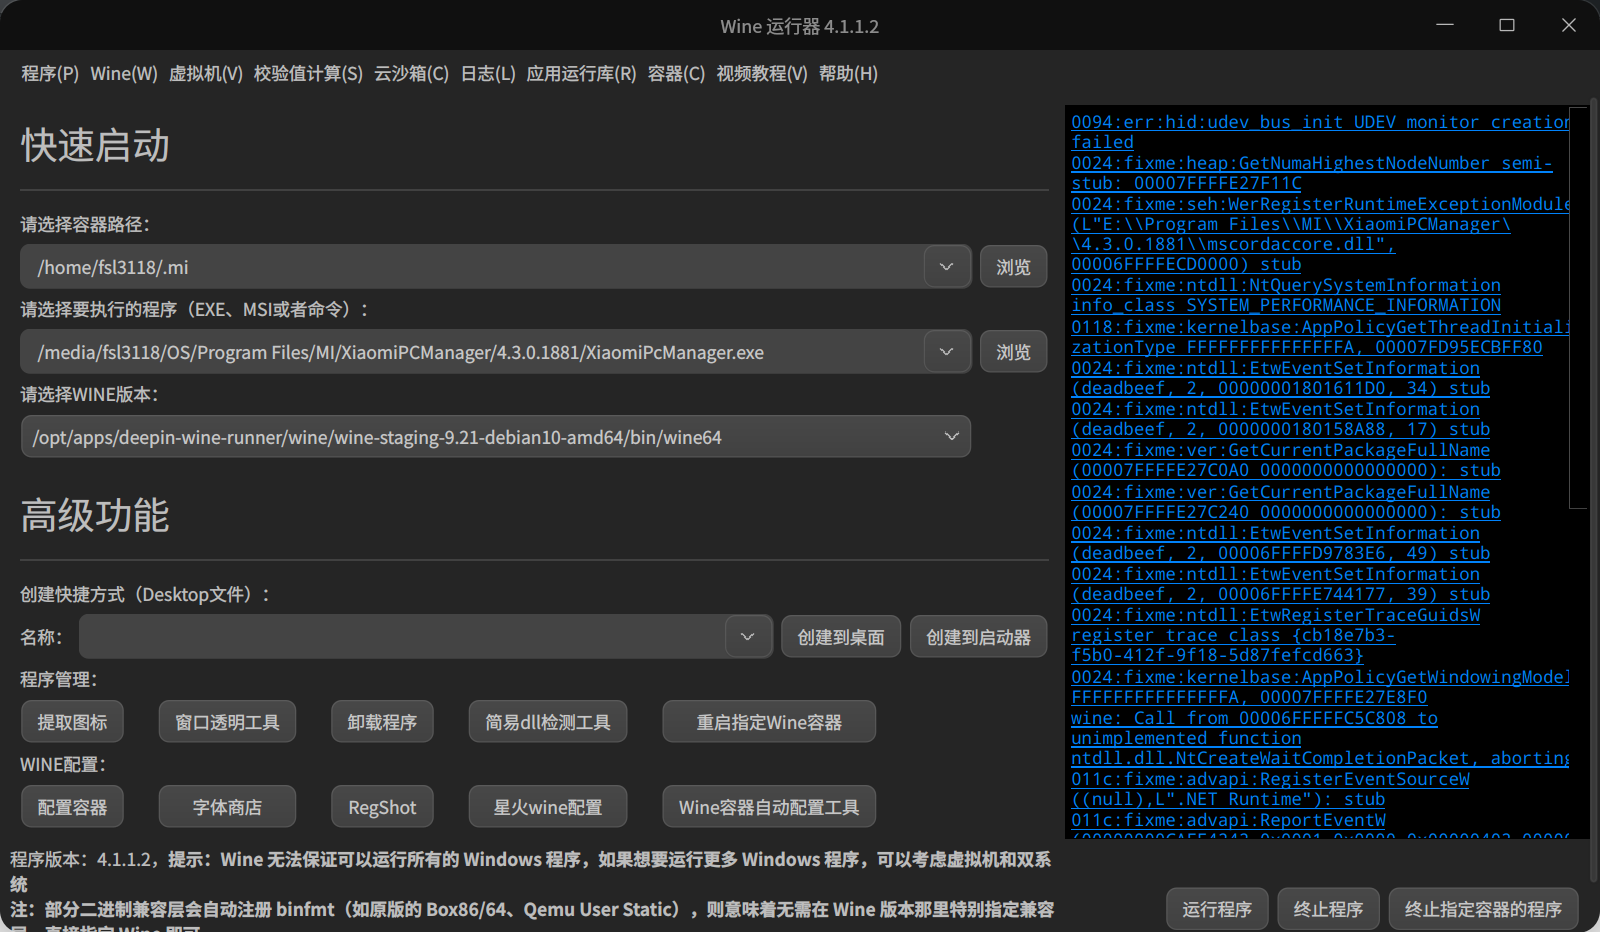
Task: Open the 视频教程(V) menu
Action: click(x=762, y=74)
